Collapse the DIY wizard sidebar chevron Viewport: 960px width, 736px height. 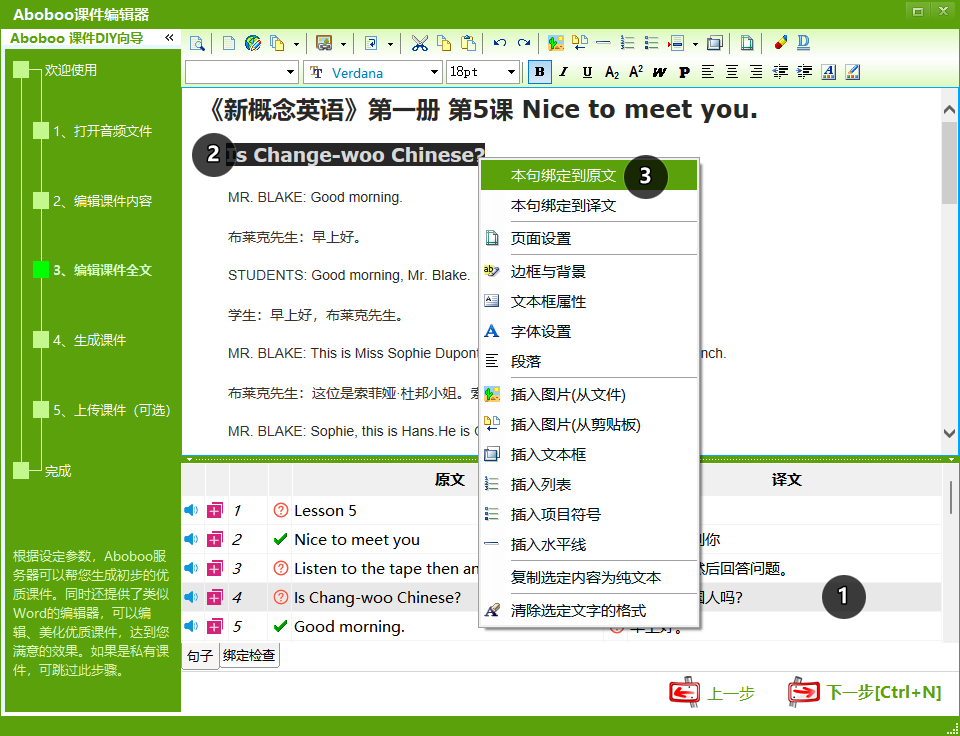169,38
